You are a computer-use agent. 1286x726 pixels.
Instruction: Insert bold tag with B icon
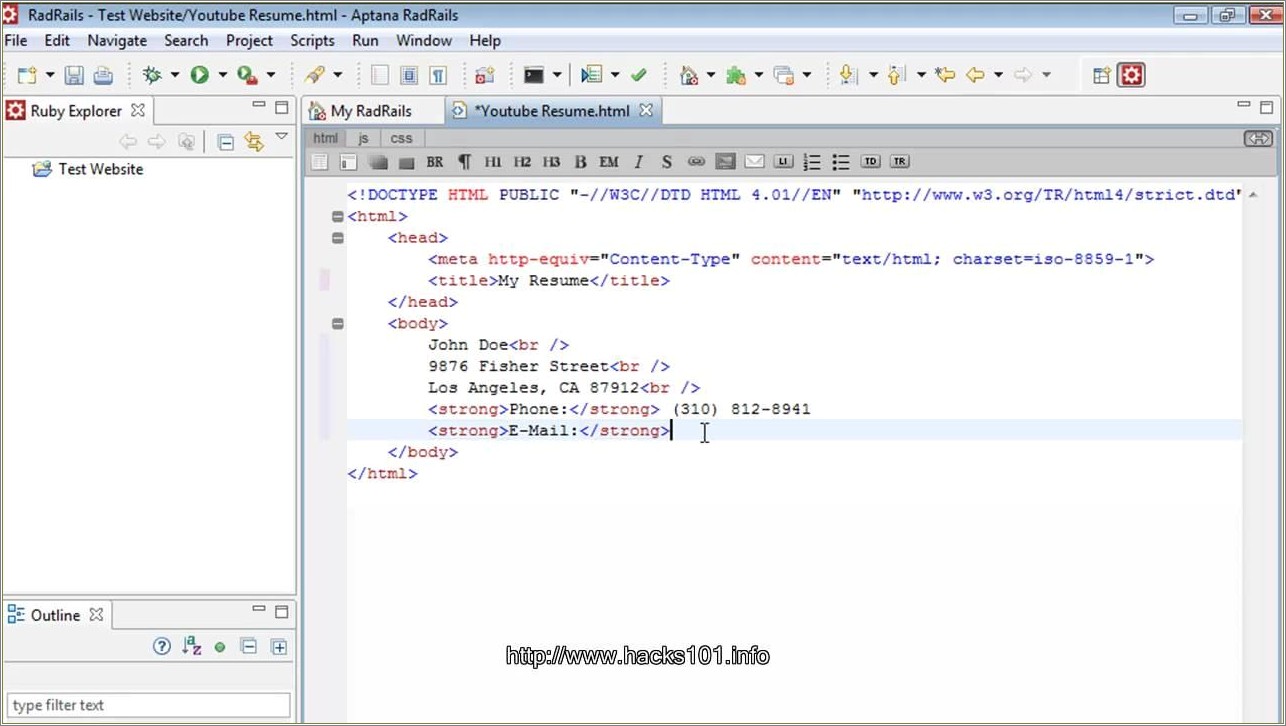(580, 162)
